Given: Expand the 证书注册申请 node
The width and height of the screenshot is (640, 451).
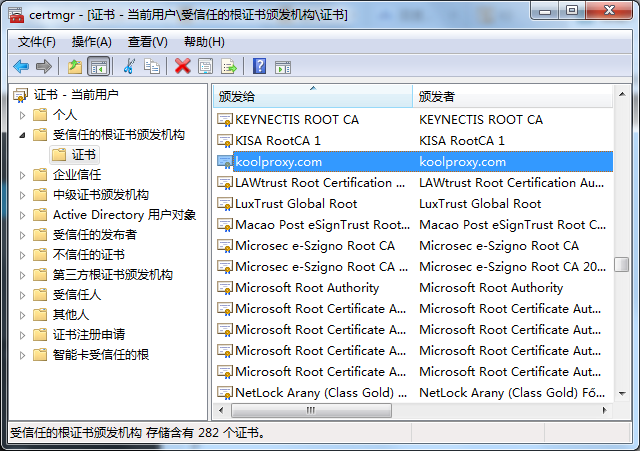Looking at the screenshot, I should (22, 335).
